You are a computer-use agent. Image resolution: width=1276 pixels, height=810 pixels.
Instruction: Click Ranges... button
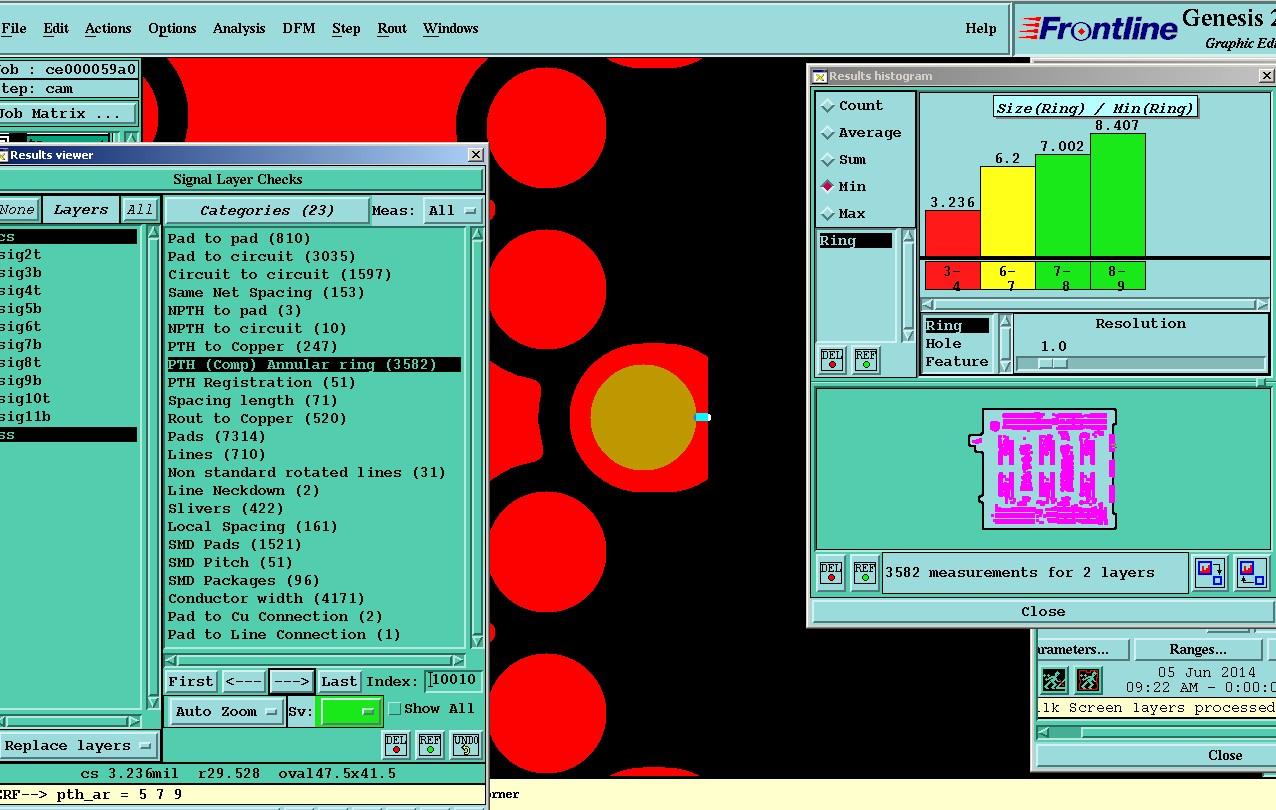click(x=1197, y=650)
